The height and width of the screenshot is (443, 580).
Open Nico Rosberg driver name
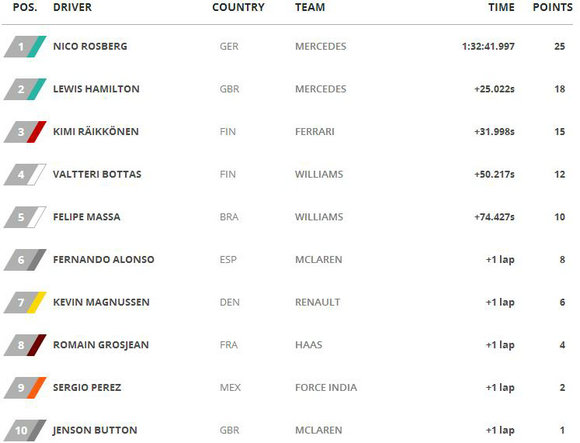tap(90, 47)
